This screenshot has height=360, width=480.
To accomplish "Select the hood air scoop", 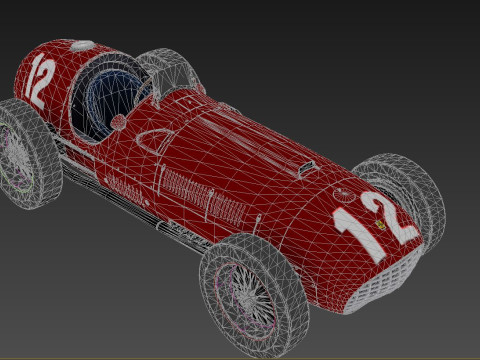I will pos(307,168).
